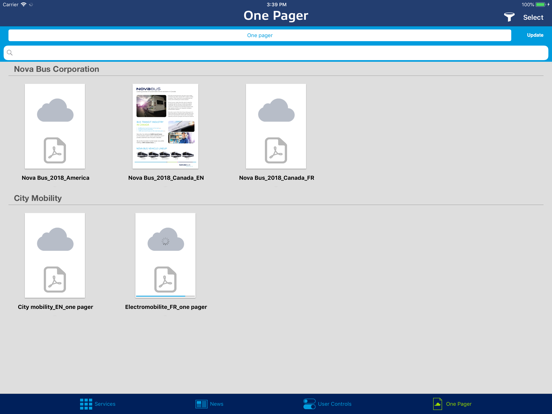Open Nova Bus_2018_Canada_EN document thumbnail
This screenshot has height=414, width=552.
[165, 126]
